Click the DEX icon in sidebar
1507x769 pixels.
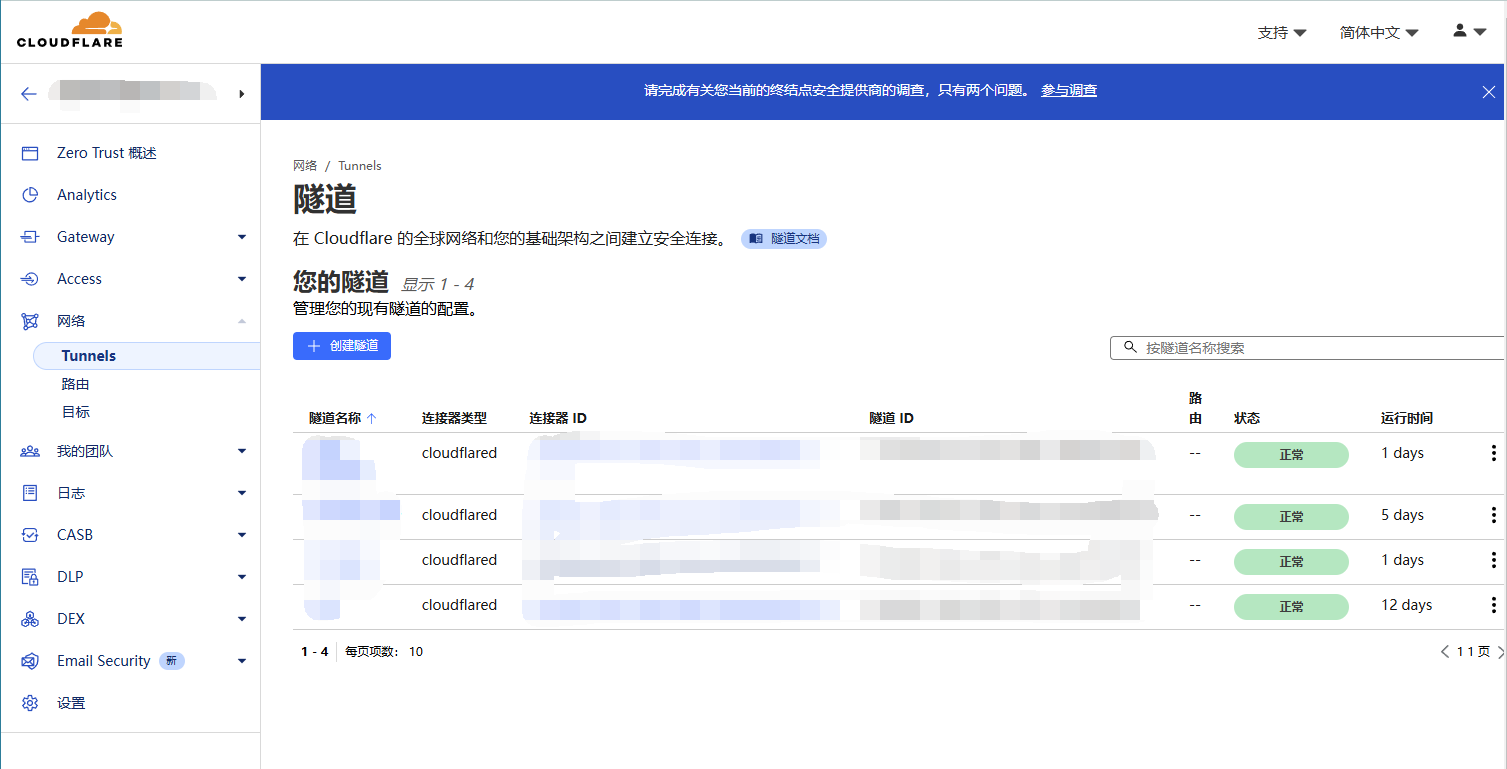(x=30, y=619)
